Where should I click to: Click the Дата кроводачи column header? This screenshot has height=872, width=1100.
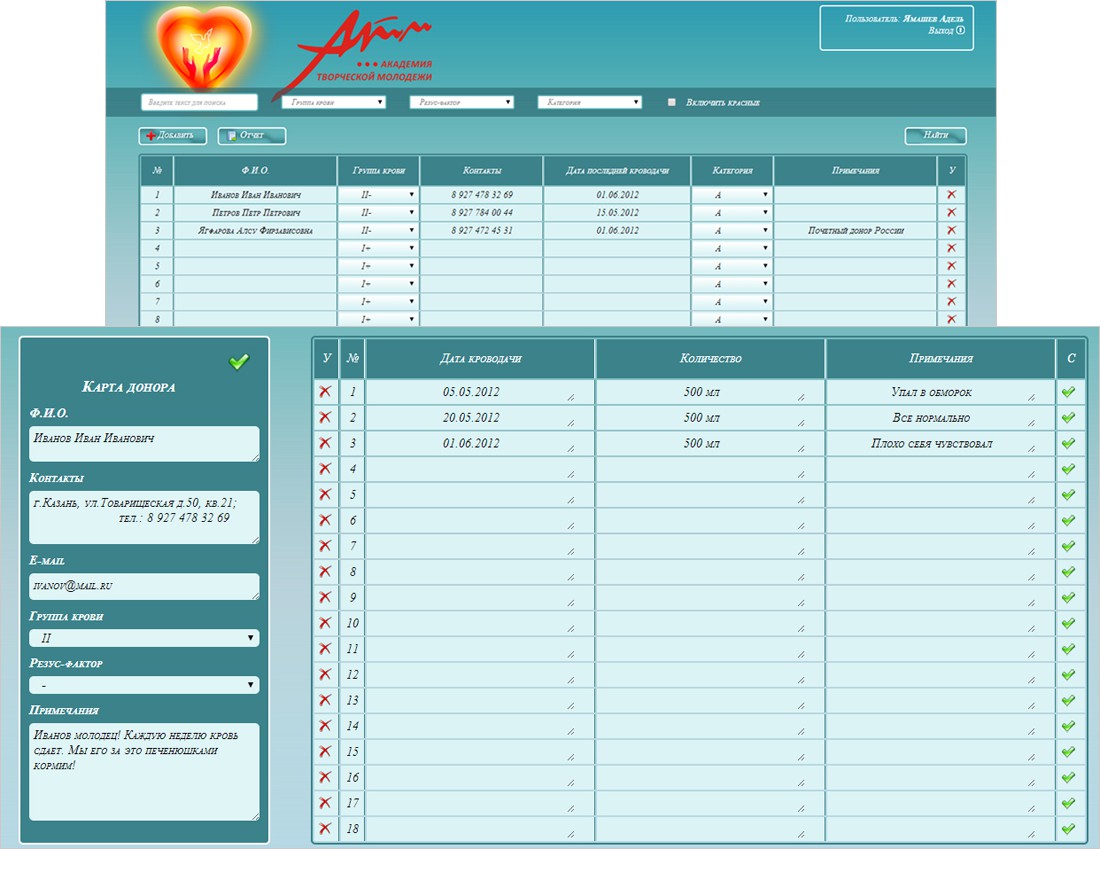point(481,358)
